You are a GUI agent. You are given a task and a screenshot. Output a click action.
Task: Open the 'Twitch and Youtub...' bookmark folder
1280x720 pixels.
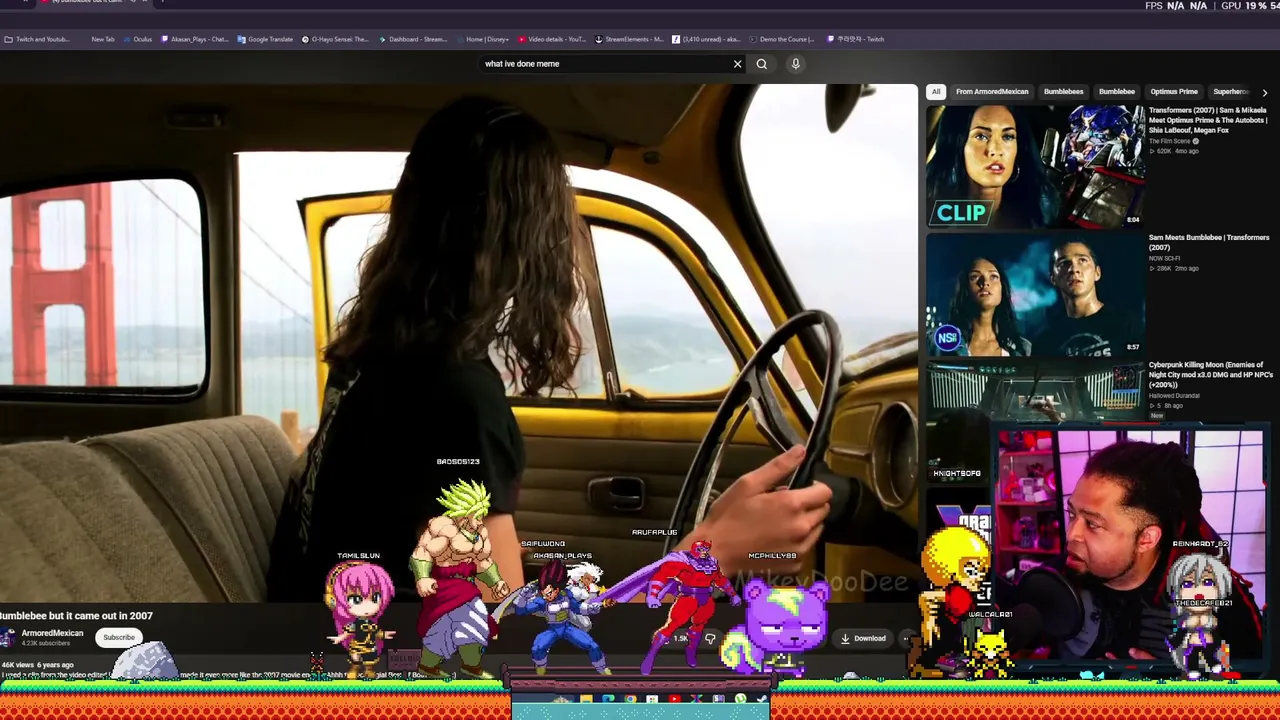point(37,39)
